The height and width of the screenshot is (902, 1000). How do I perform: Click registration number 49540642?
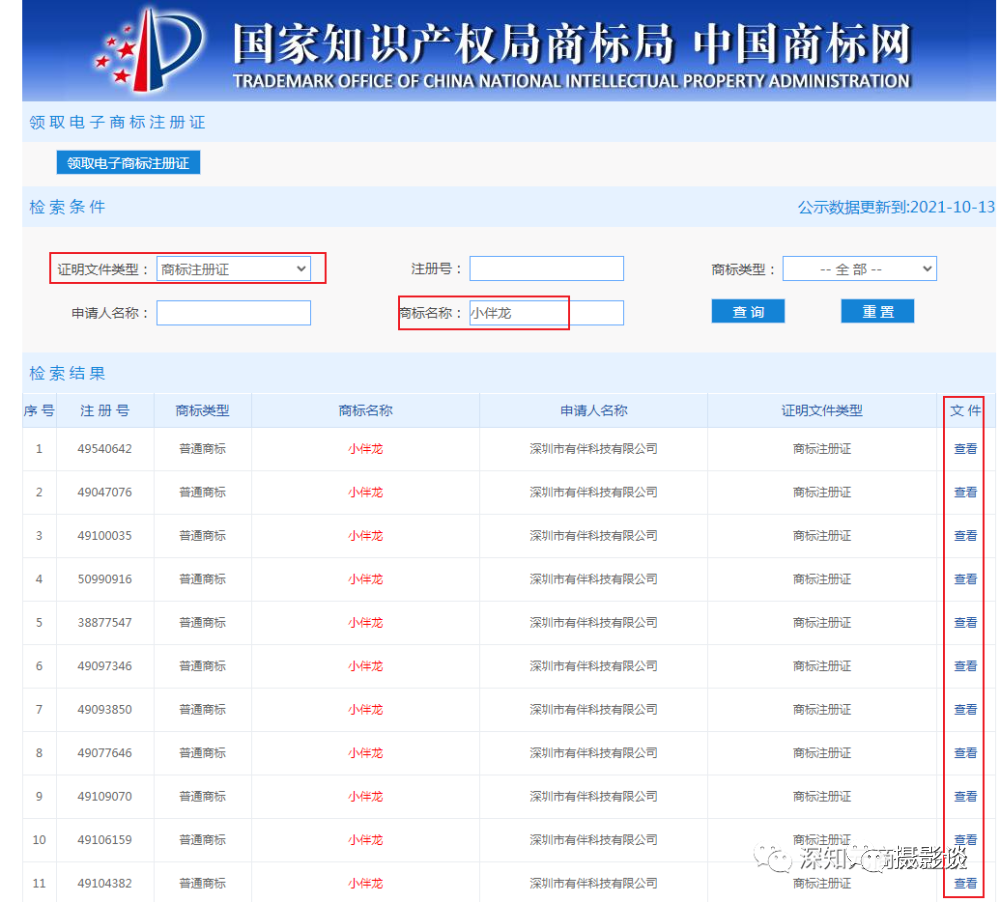coord(105,448)
